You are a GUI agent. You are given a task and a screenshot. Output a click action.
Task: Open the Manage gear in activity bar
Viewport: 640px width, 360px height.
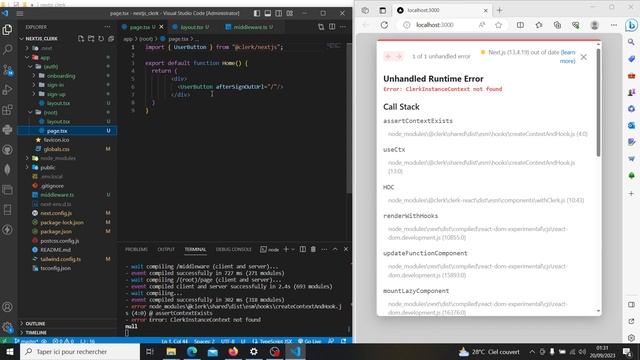pyautogui.click(x=7, y=327)
